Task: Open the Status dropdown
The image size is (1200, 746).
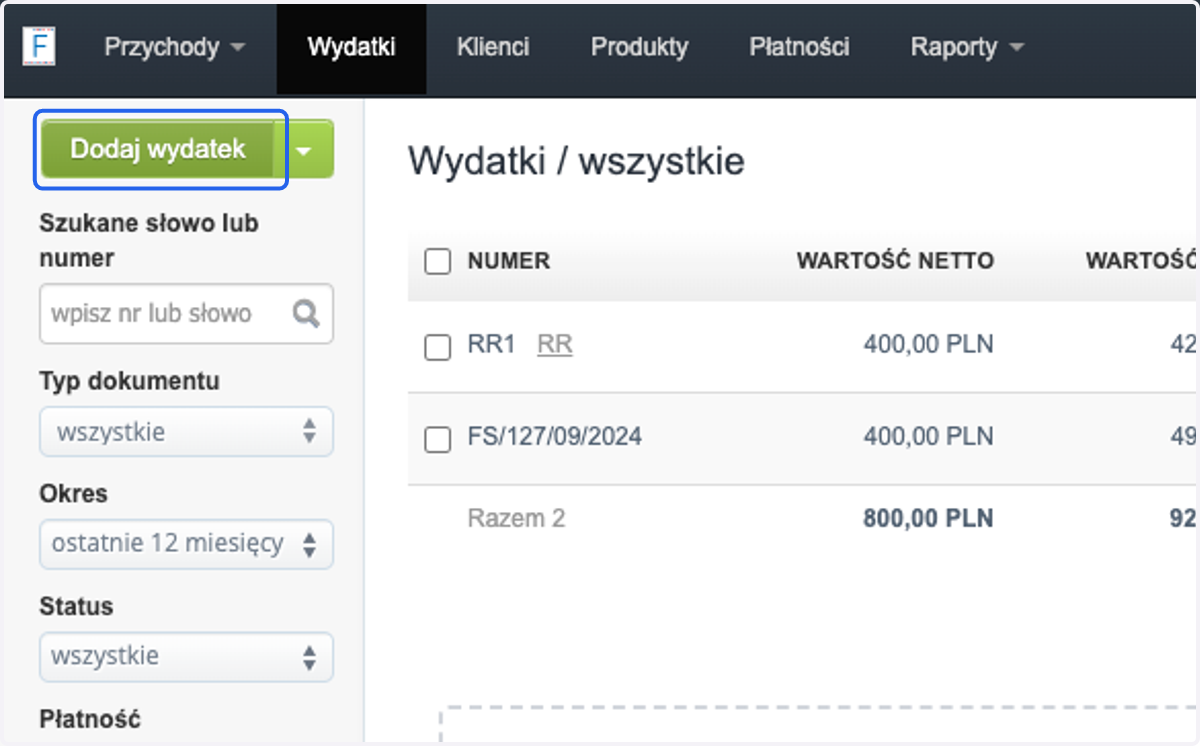Action: tap(187, 657)
